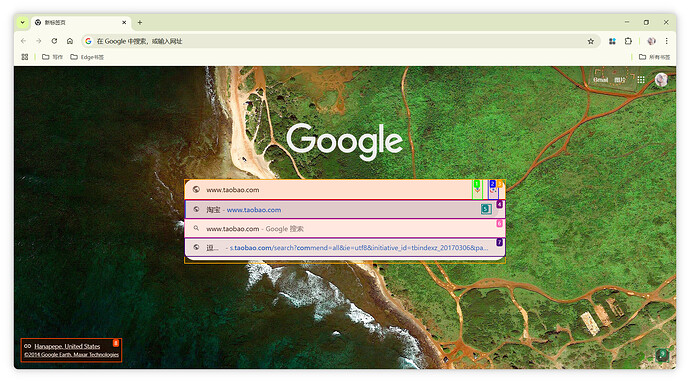690x382 pixels.
Task: Open the extensions puzzle-piece menu
Action: pos(628,41)
